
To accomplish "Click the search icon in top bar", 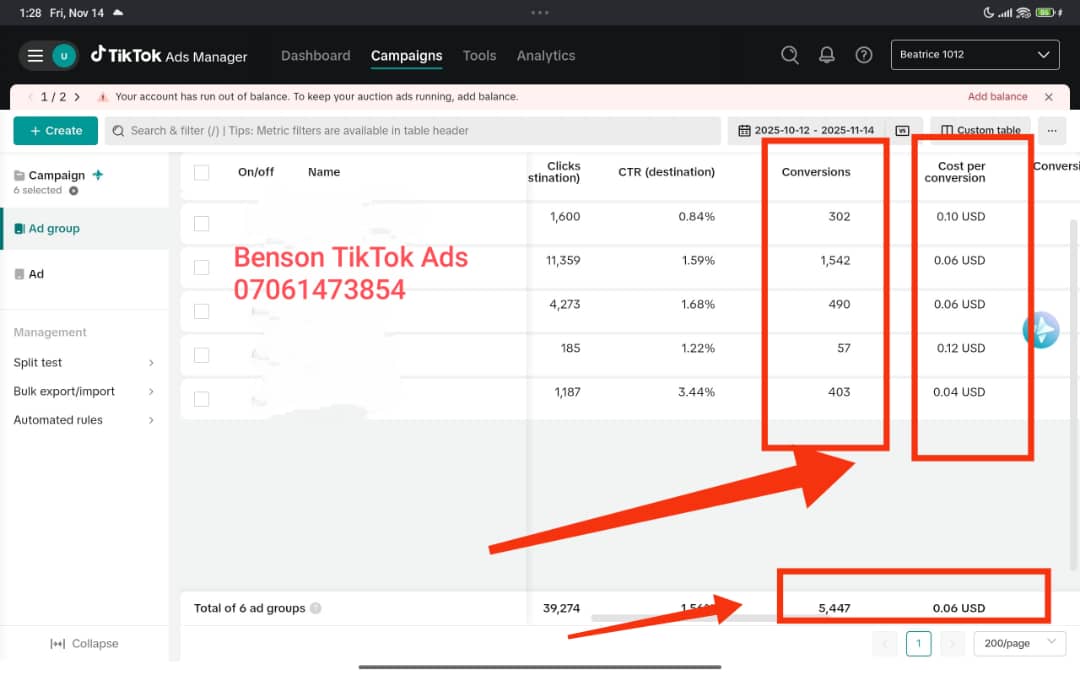I will pyautogui.click(x=790, y=56).
